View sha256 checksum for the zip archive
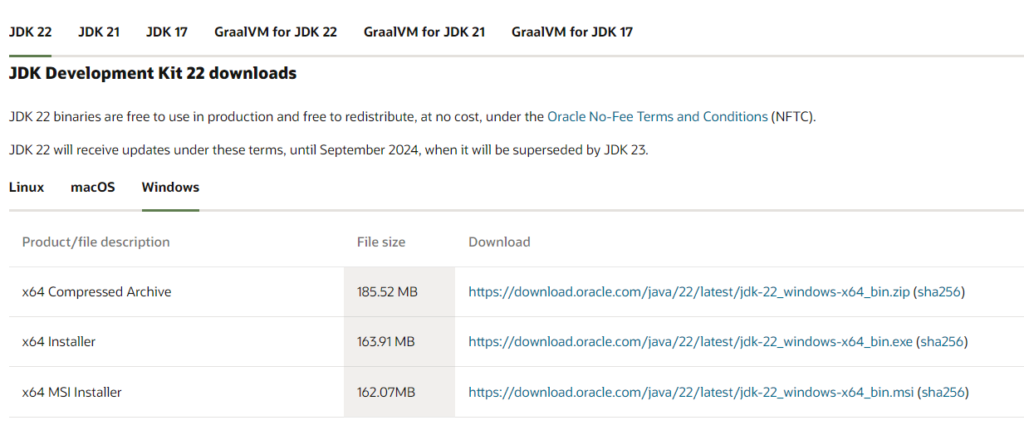The image size is (1024, 435). tap(940, 292)
